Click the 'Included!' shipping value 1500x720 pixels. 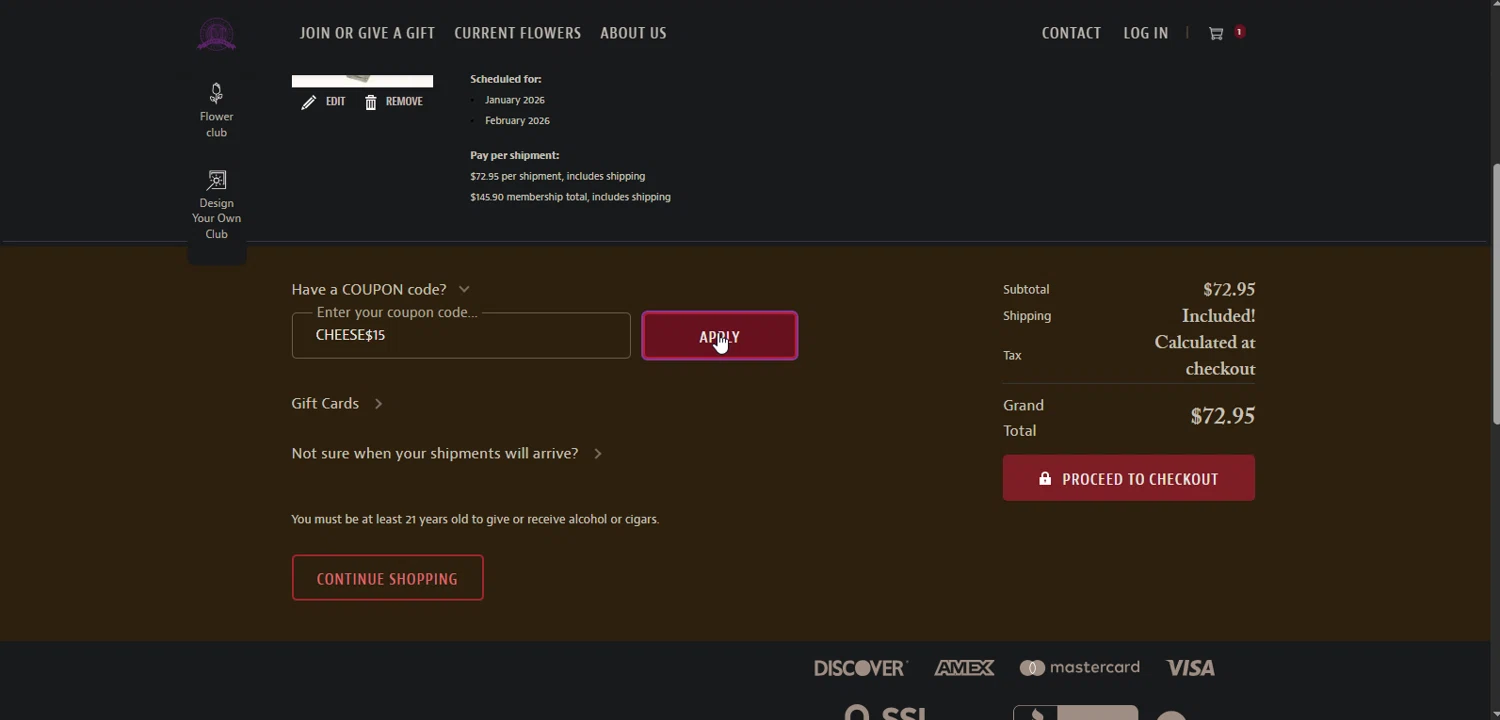point(1218,316)
